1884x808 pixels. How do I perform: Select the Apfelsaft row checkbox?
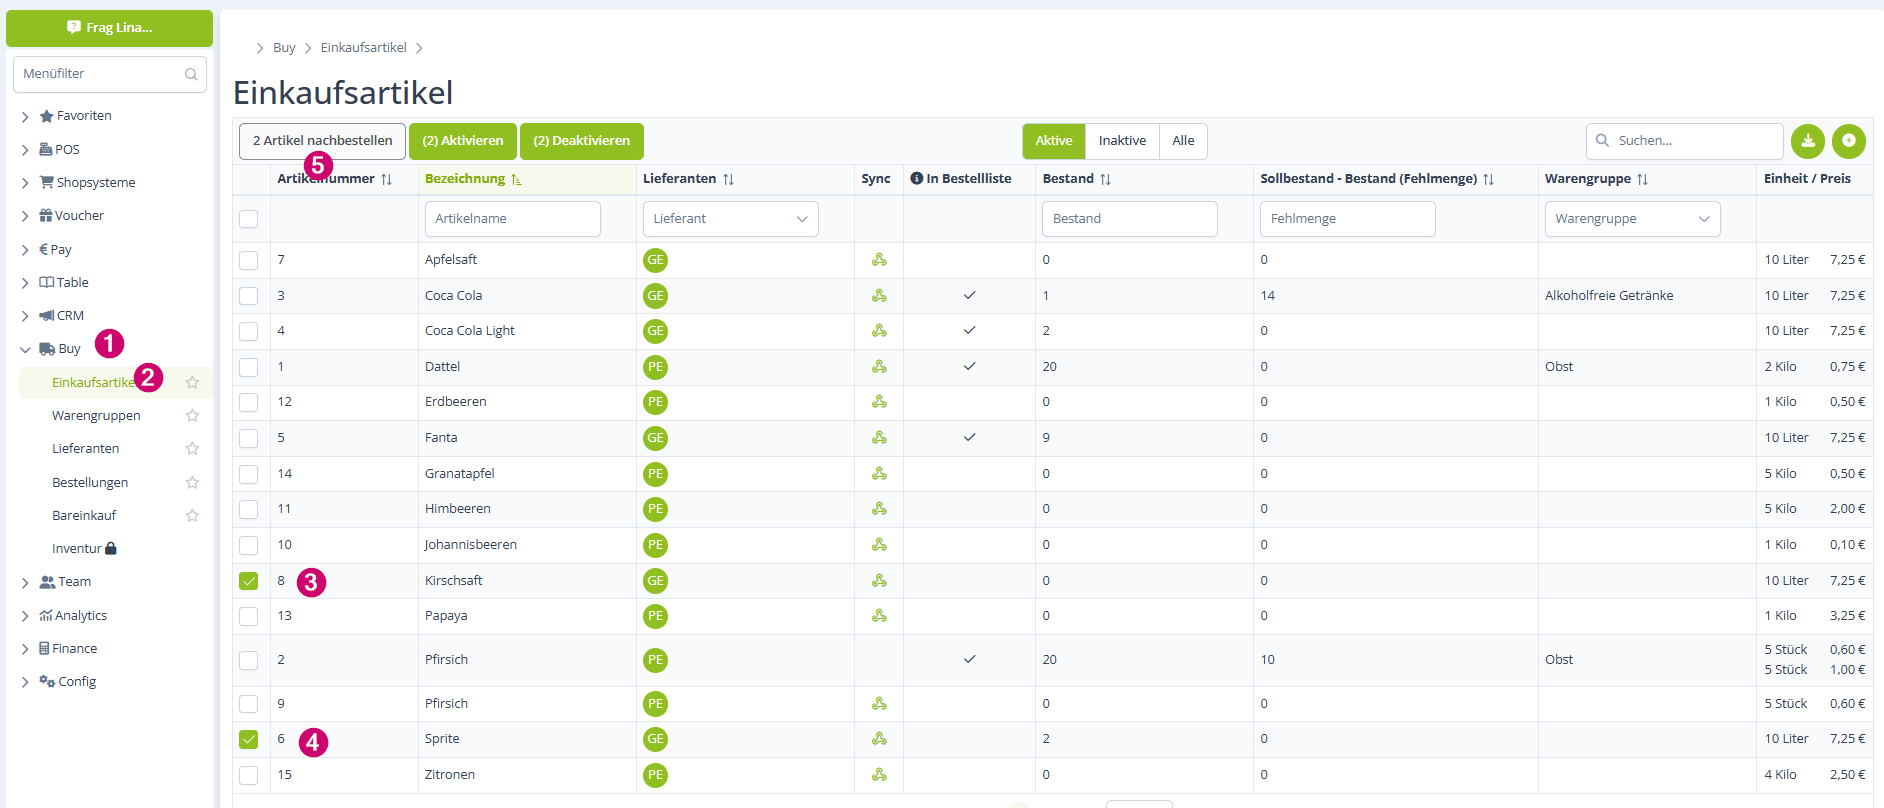coord(249,260)
